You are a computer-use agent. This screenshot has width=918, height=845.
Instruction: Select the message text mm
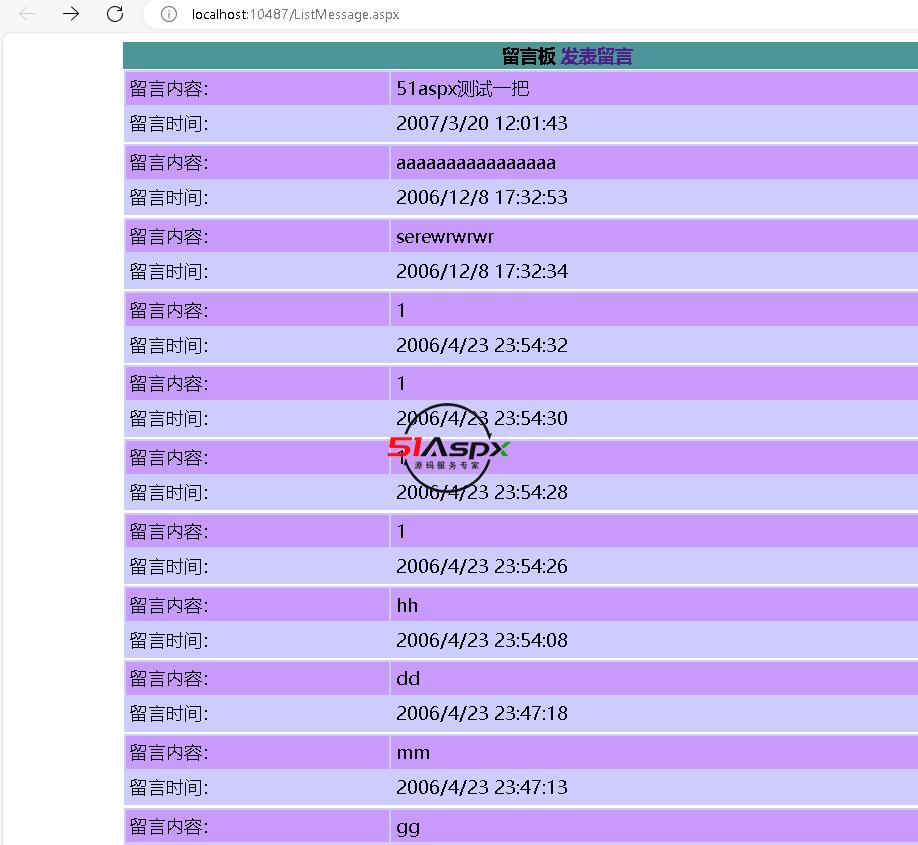pyautogui.click(x=413, y=753)
